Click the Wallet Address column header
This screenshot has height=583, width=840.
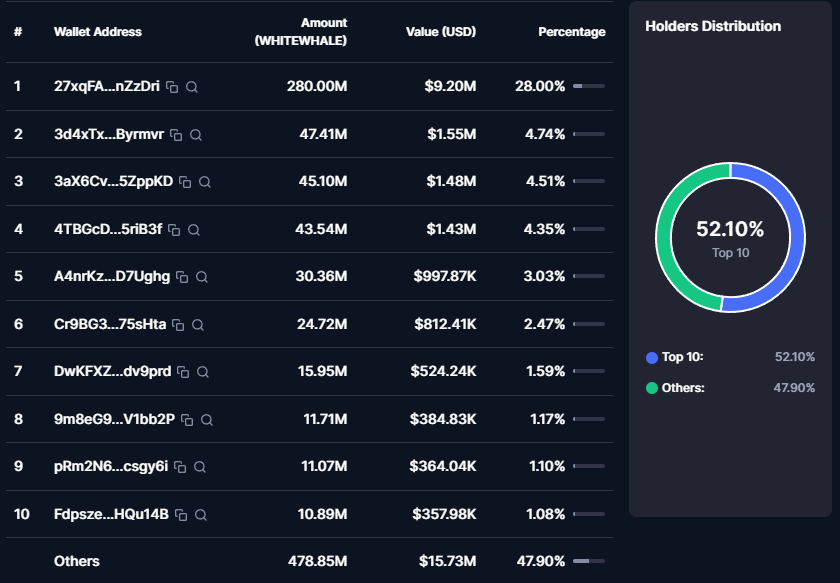98,32
